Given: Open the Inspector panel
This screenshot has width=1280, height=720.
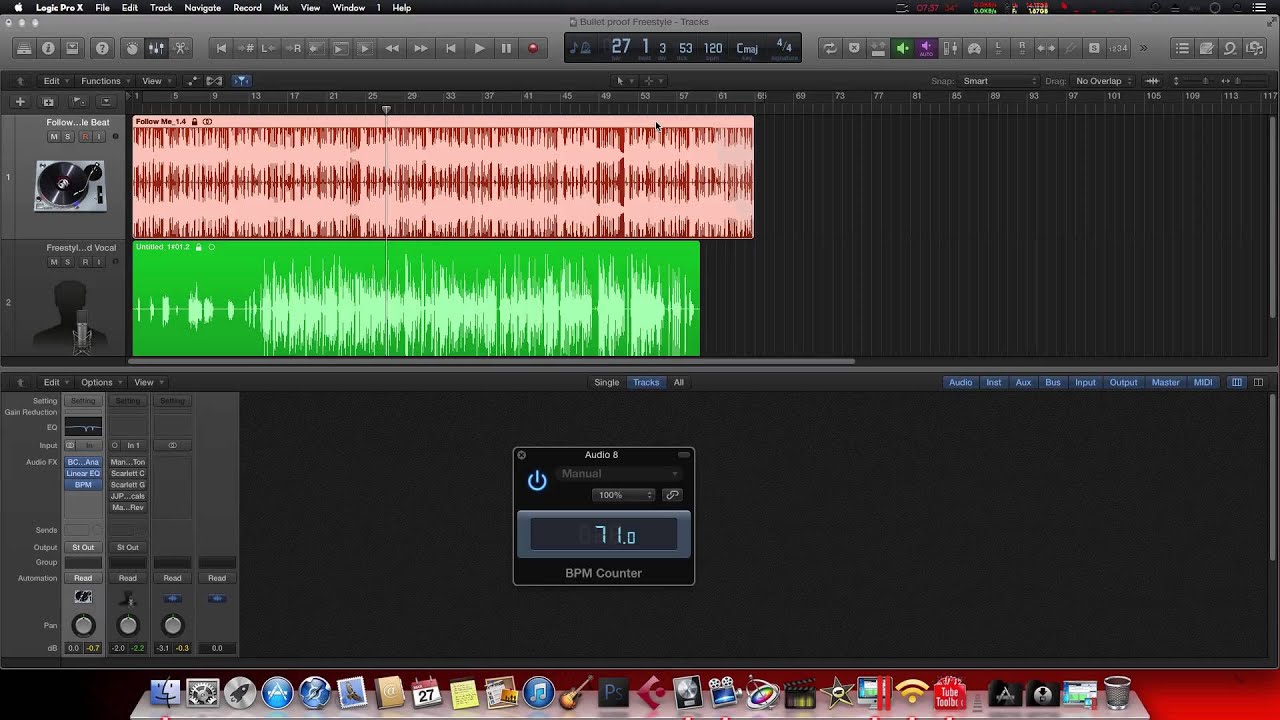Looking at the screenshot, I should tap(48, 48).
